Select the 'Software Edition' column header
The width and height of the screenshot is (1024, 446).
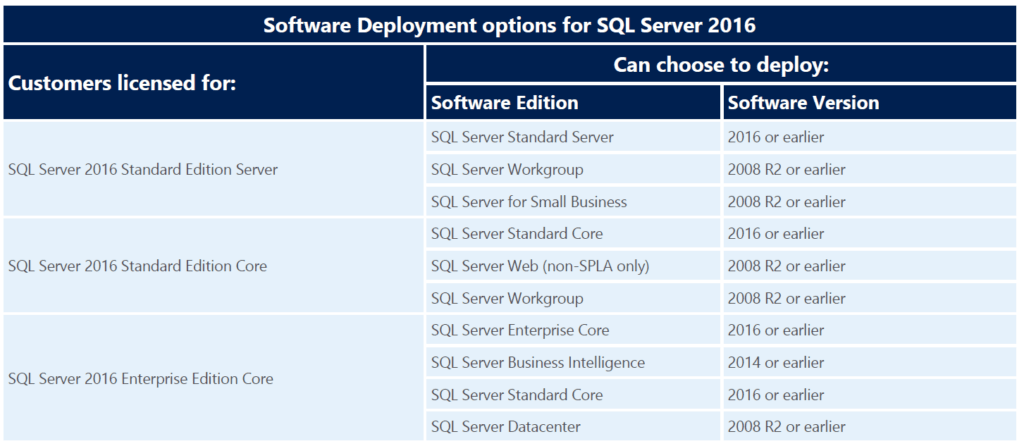pos(504,103)
